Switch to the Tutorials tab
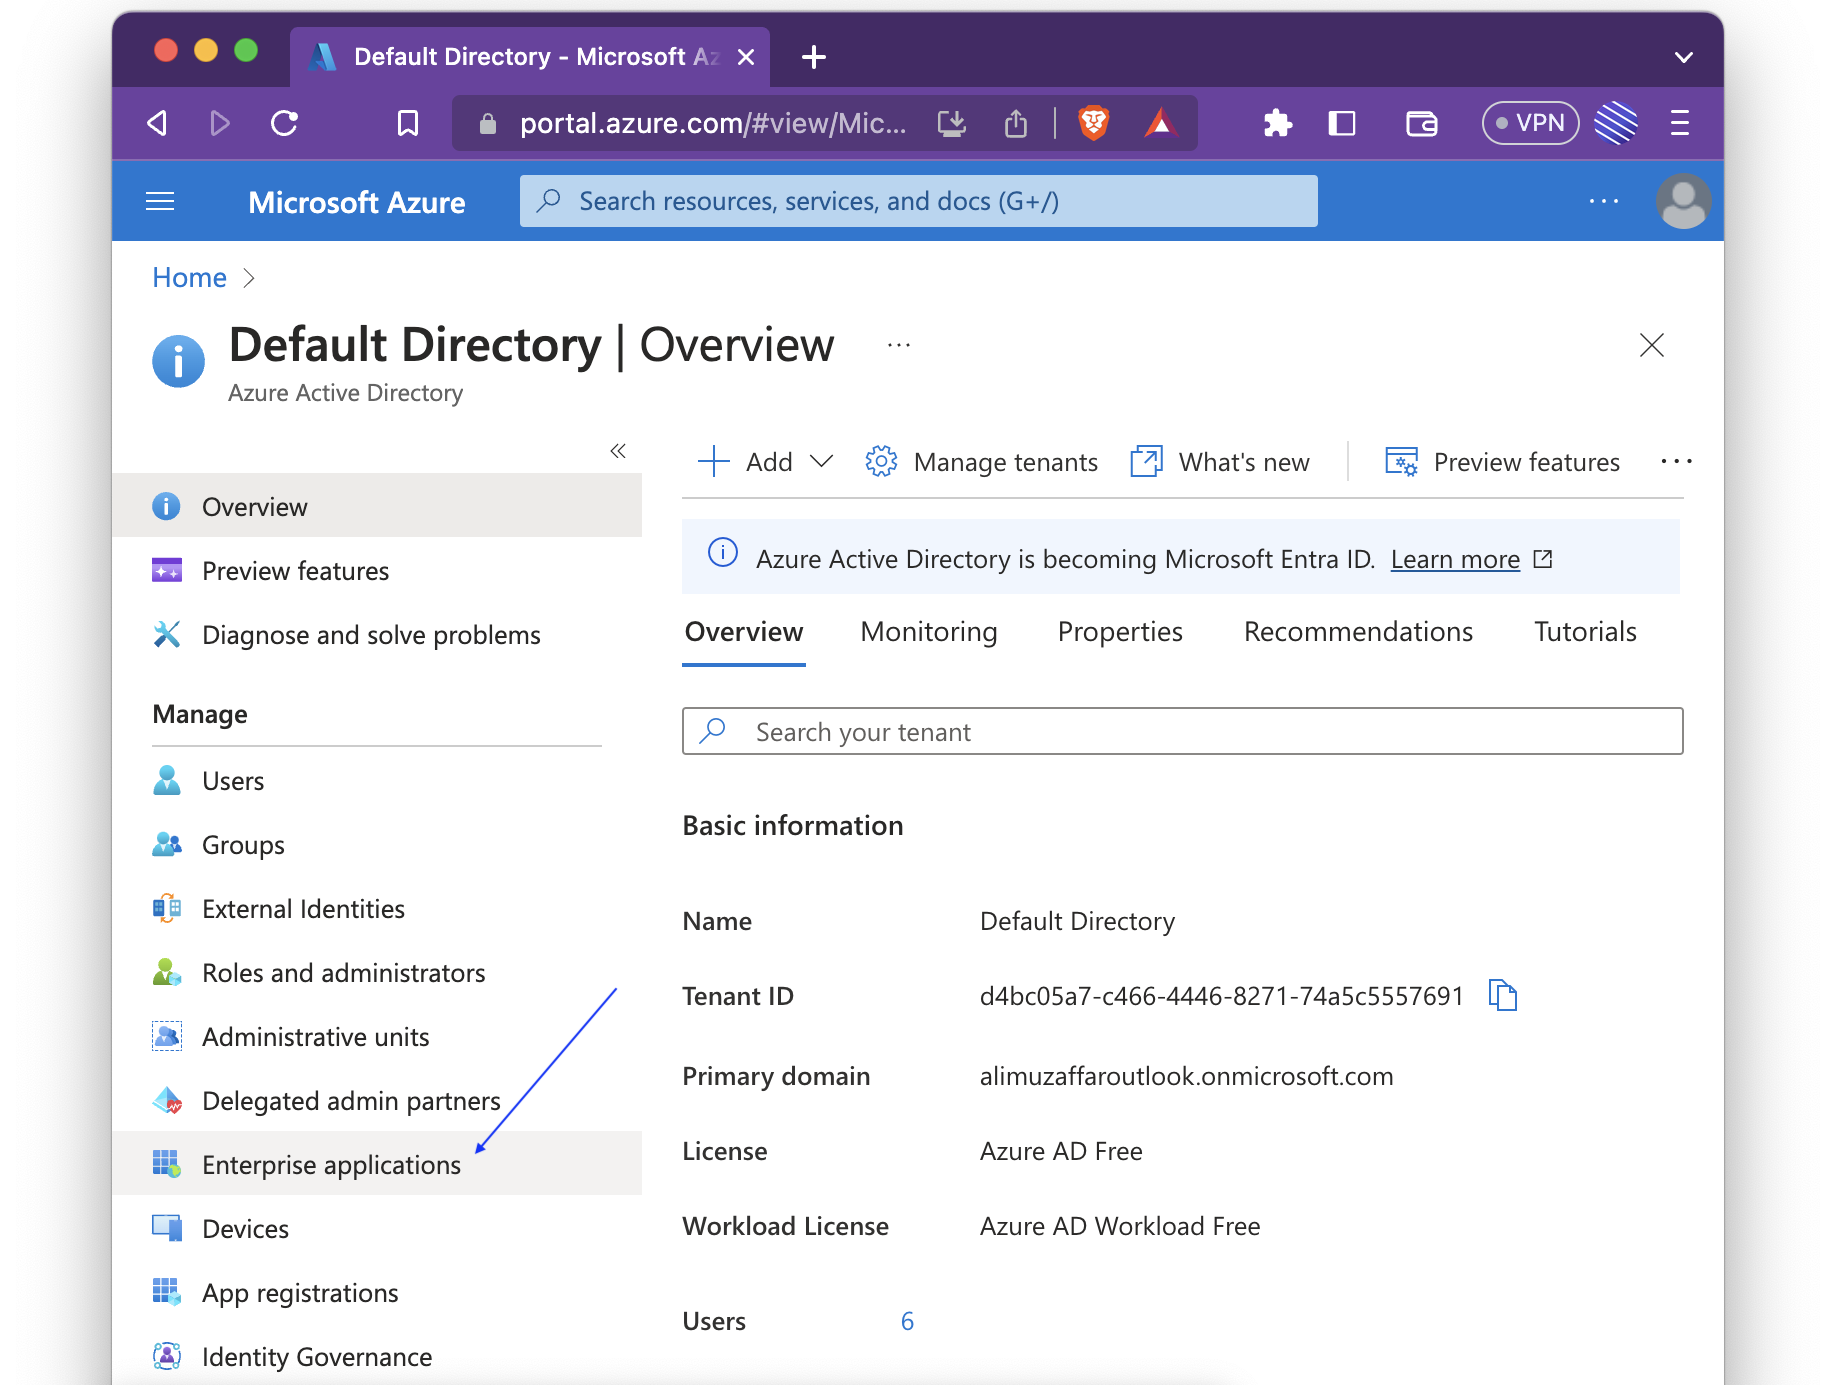This screenshot has height=1385, width=1836. pos(1585,632)
